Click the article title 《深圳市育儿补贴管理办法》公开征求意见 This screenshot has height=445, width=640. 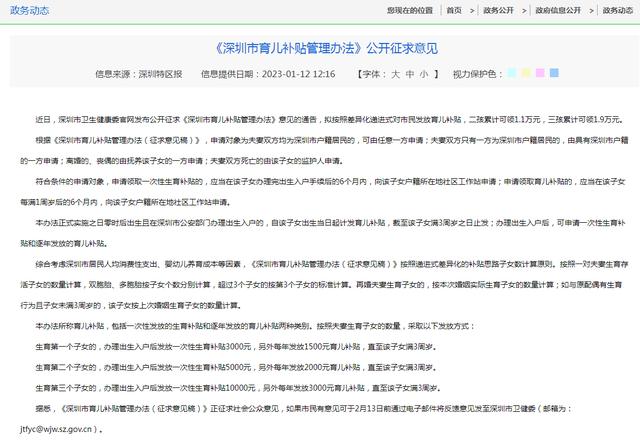[326, 49]
